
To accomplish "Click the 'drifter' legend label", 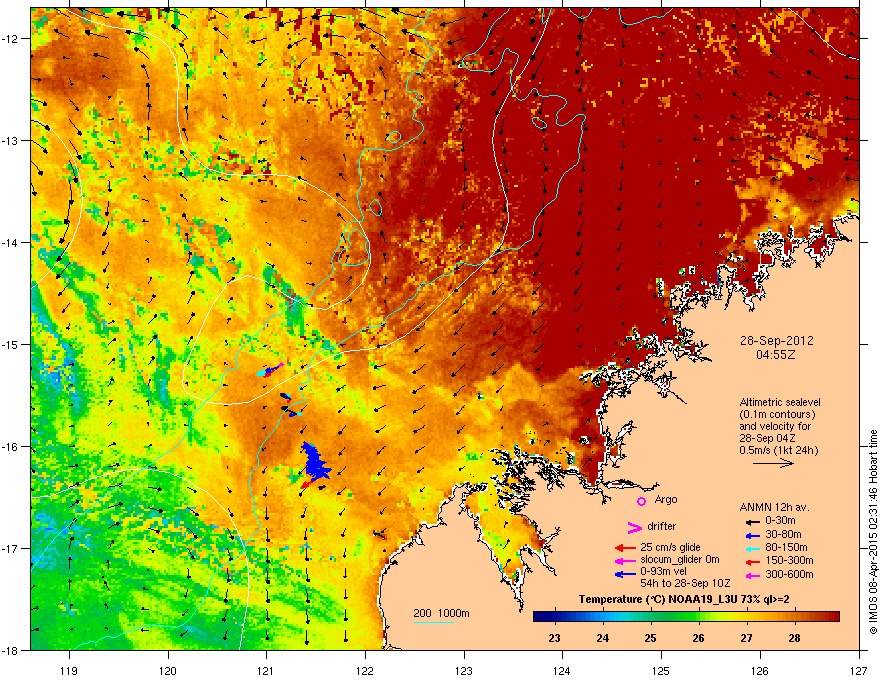I will [662, 526].
